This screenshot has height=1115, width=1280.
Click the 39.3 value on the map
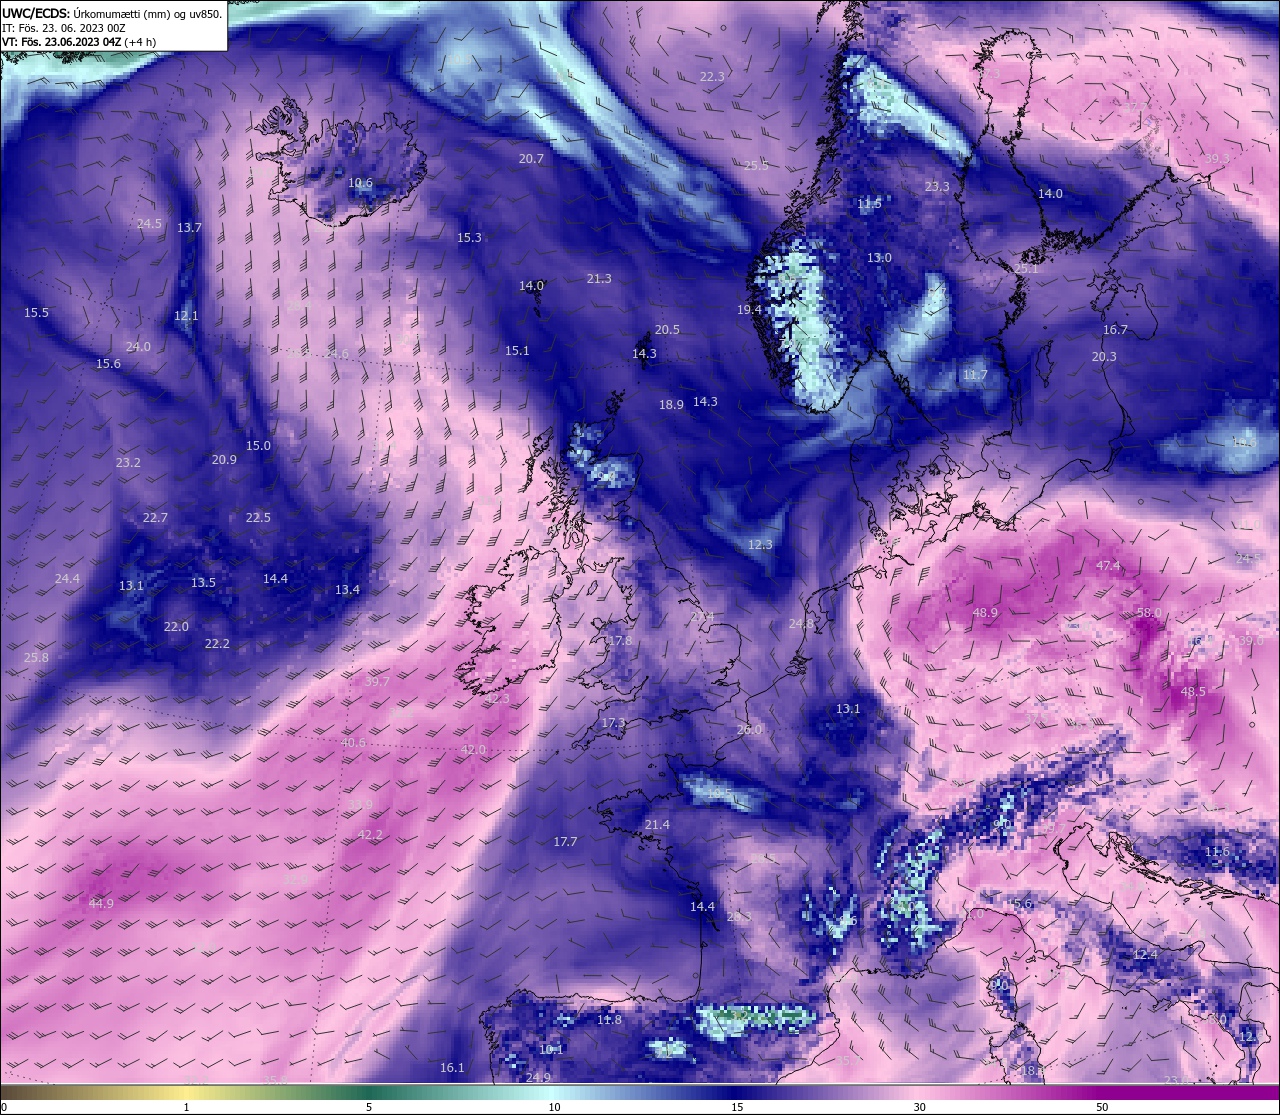(1217, 159)
